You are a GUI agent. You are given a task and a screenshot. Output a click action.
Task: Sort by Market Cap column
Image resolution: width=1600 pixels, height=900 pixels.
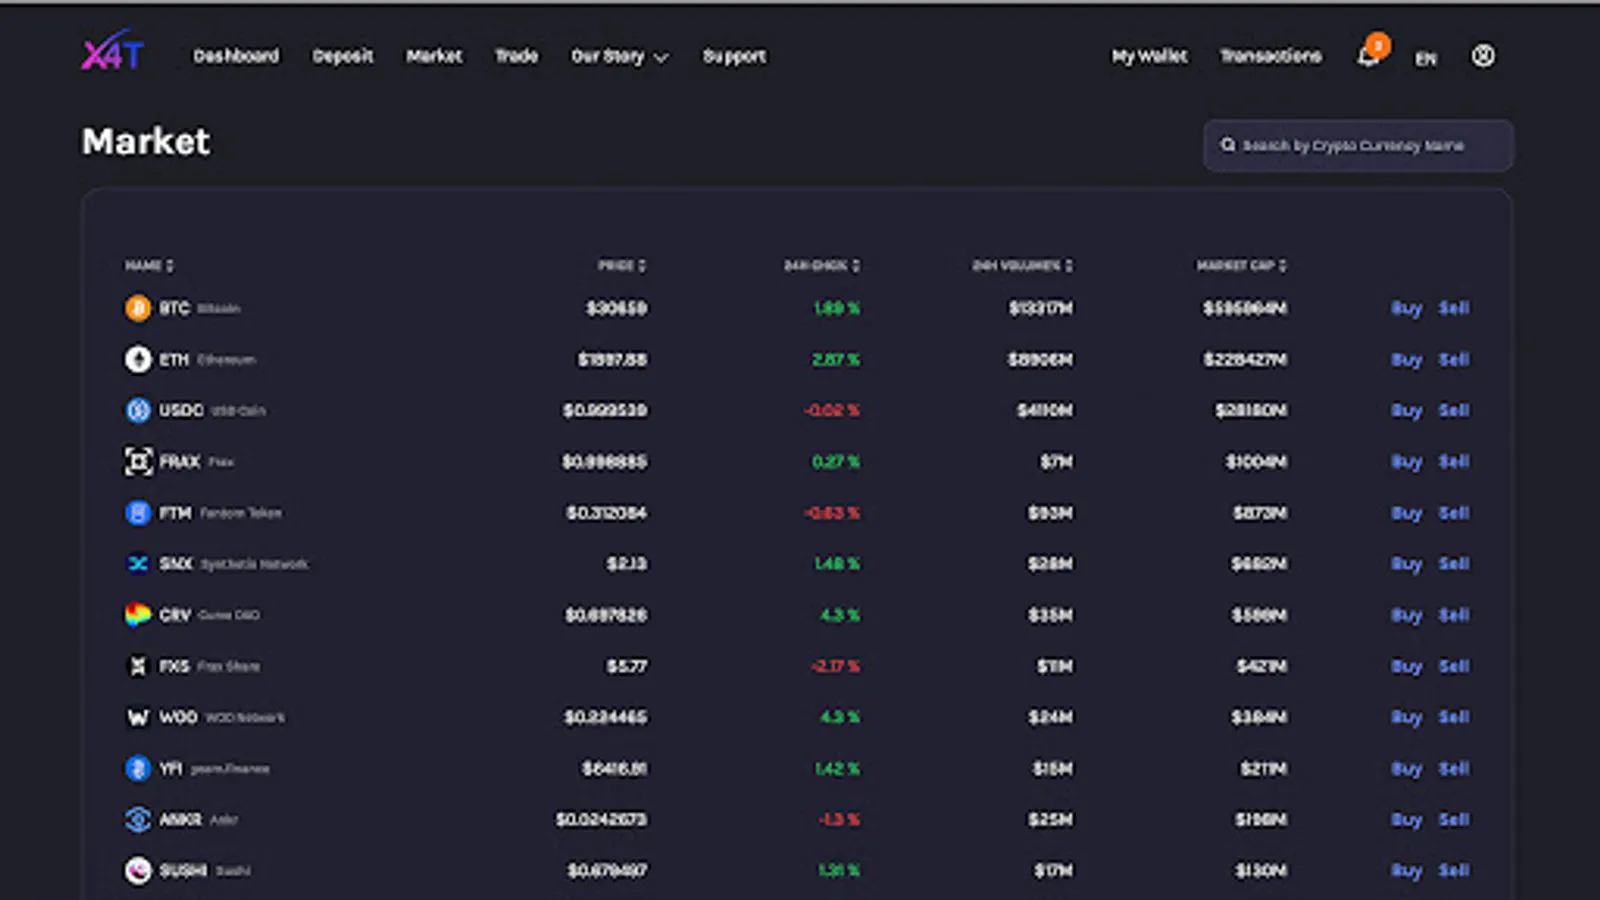(1242, 265)
